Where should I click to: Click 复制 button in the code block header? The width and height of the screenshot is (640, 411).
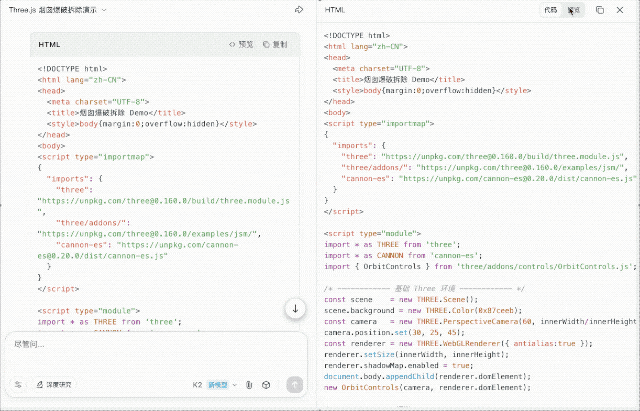275,44
